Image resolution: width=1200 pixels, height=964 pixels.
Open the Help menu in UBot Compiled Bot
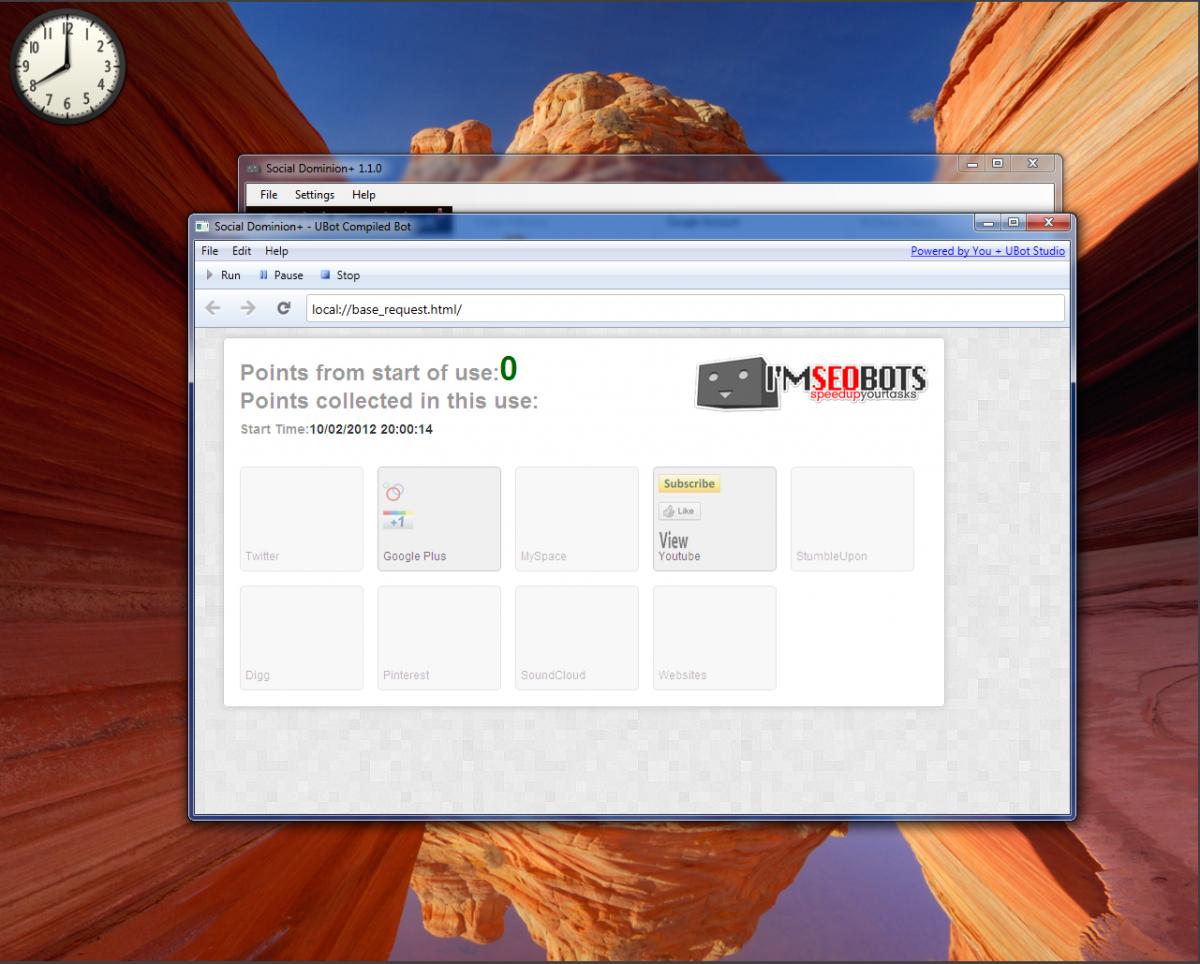click(277, 251)
